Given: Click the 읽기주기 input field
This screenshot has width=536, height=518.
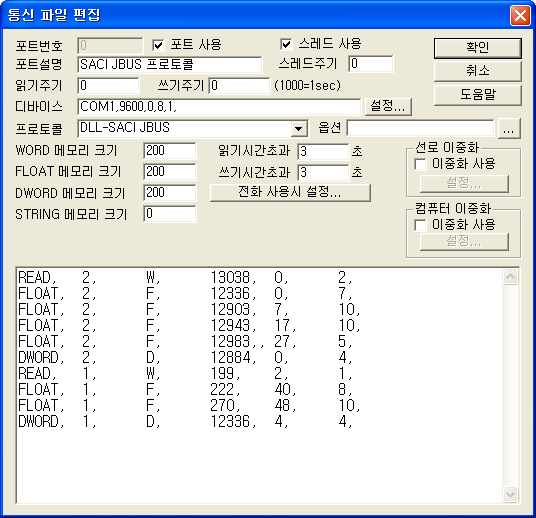Looking at the screenshot, I should (x=108, y=85).
